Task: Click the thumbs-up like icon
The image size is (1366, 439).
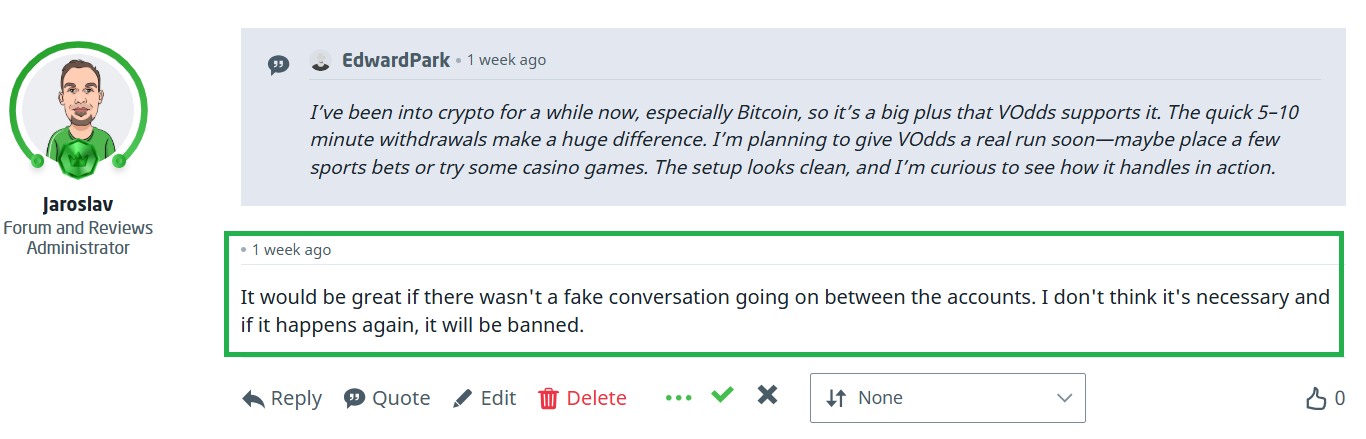Action: pyautogui.click(x=1316, y=399)
